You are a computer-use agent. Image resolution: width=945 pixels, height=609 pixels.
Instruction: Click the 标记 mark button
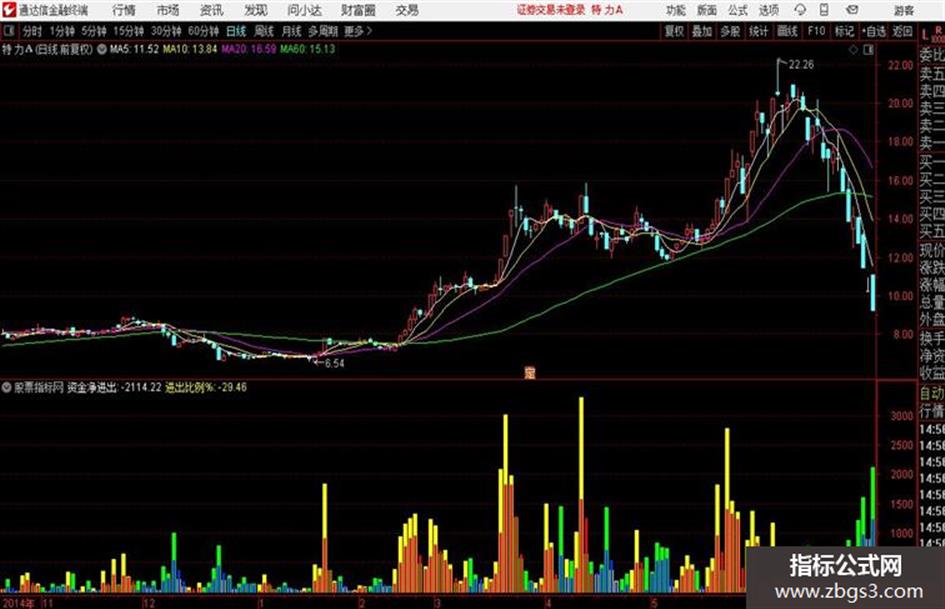pyautogui.click(x=844, y=31)
